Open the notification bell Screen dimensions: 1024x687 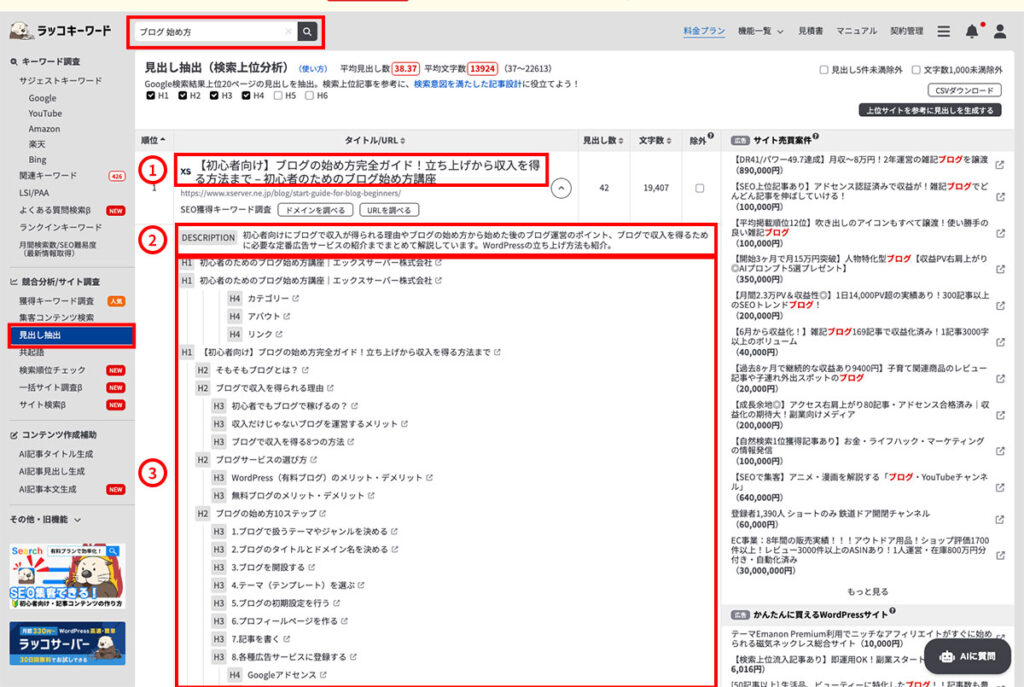point(971,32)
